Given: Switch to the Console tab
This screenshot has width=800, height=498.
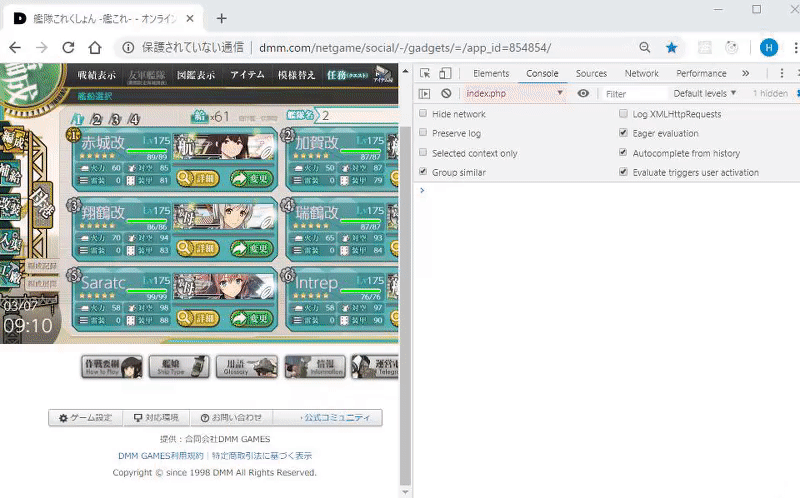Looking at the screenshot, I should coord(542,73).
